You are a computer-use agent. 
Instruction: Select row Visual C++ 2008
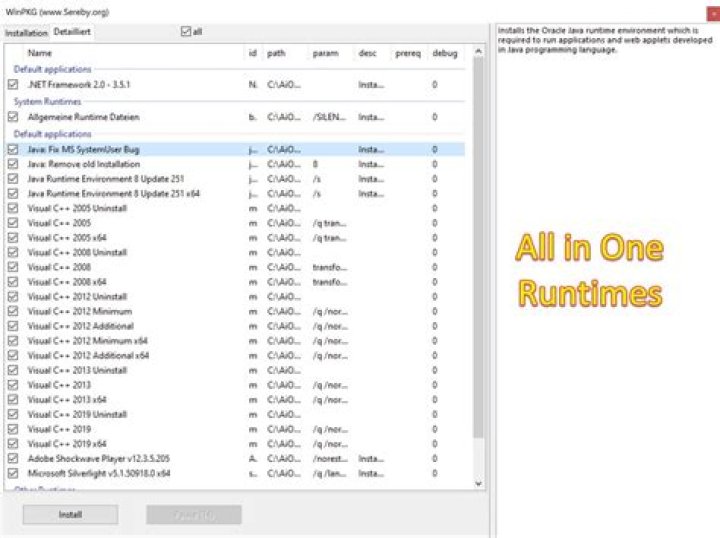[x=236, y=267]
